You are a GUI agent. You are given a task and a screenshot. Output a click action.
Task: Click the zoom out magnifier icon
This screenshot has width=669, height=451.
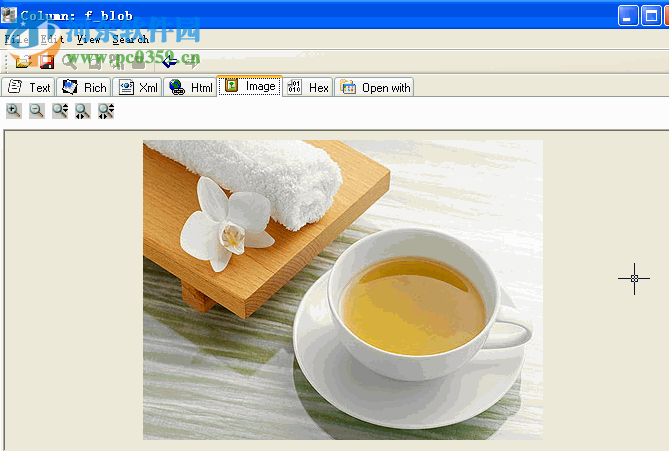[x=37, y=111]
